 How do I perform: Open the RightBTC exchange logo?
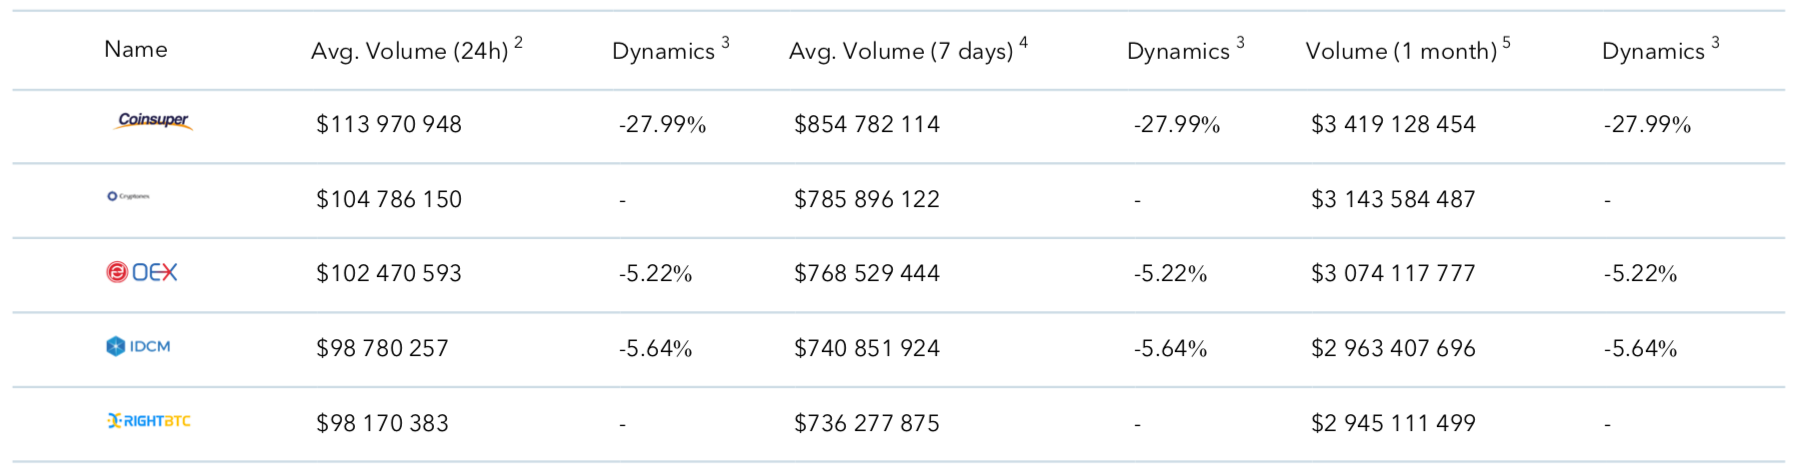tap(148, 421)
